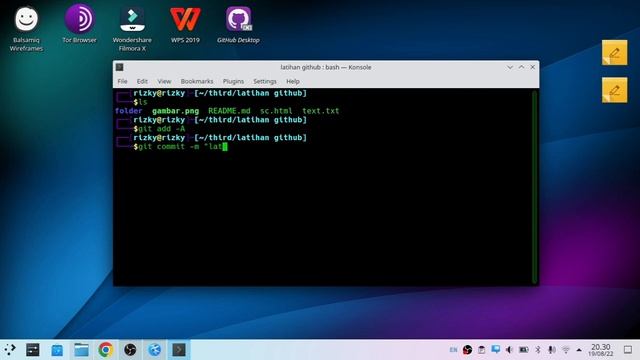Open the application launcher in taskbar
The image size is (640, 360).
(10, 350)
